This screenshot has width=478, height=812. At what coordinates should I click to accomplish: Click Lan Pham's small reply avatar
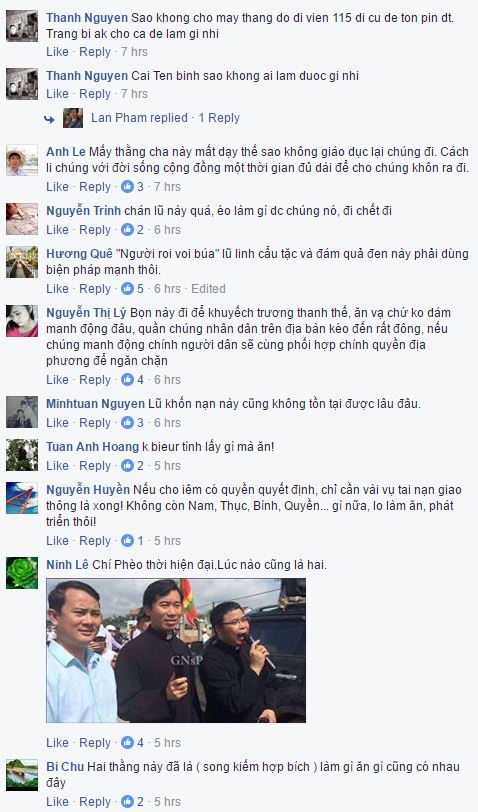[x=73, y=118]
